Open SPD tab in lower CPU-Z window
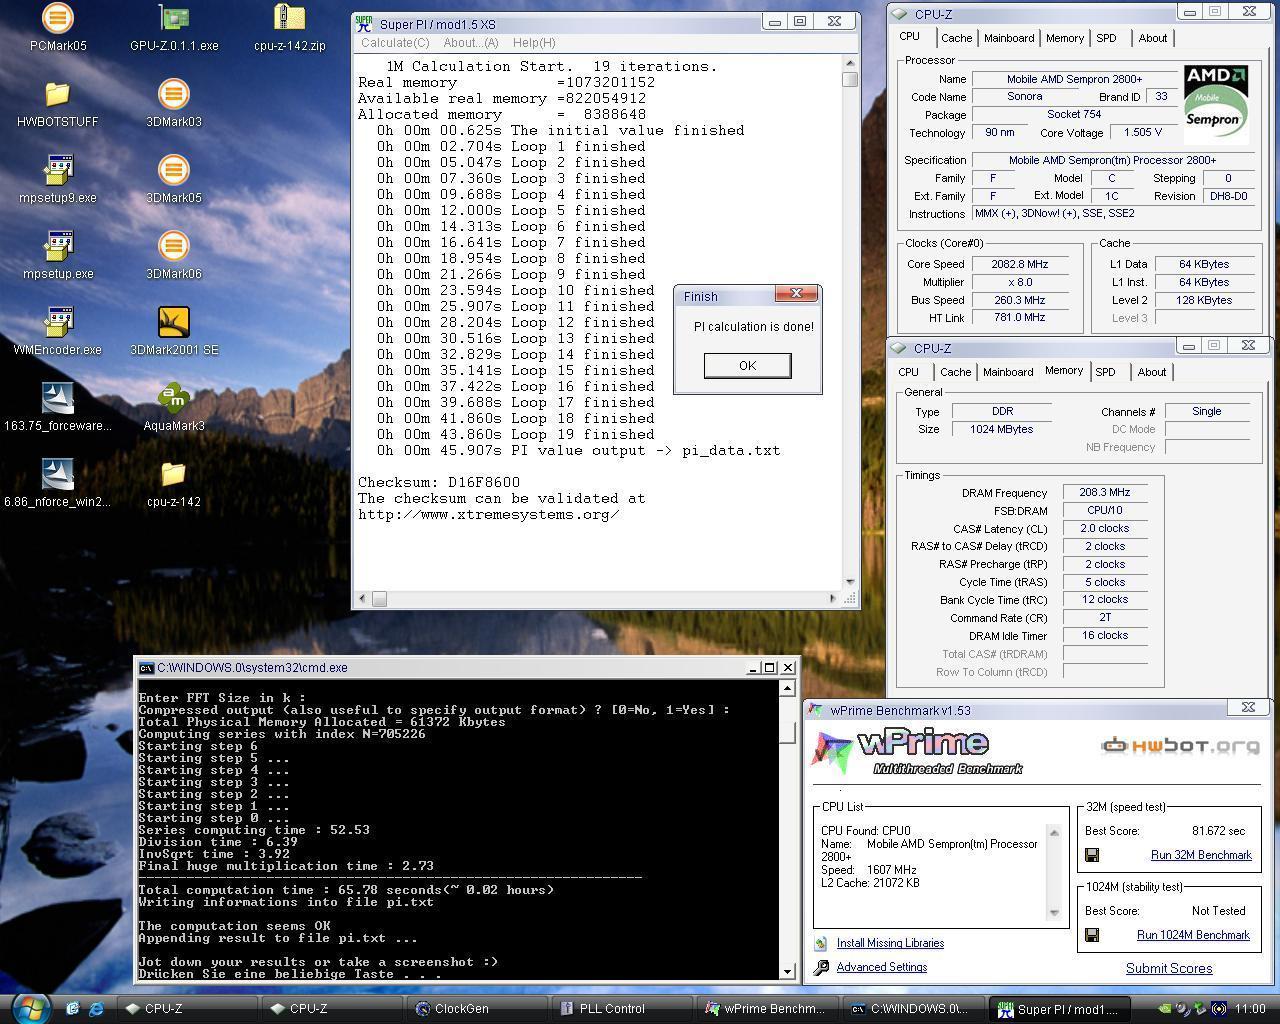 (x=1105, y=372)
